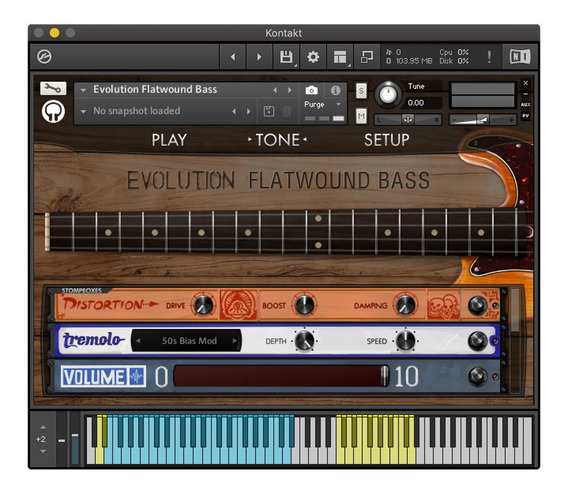Close the instrument with X icon

(526, 83)
